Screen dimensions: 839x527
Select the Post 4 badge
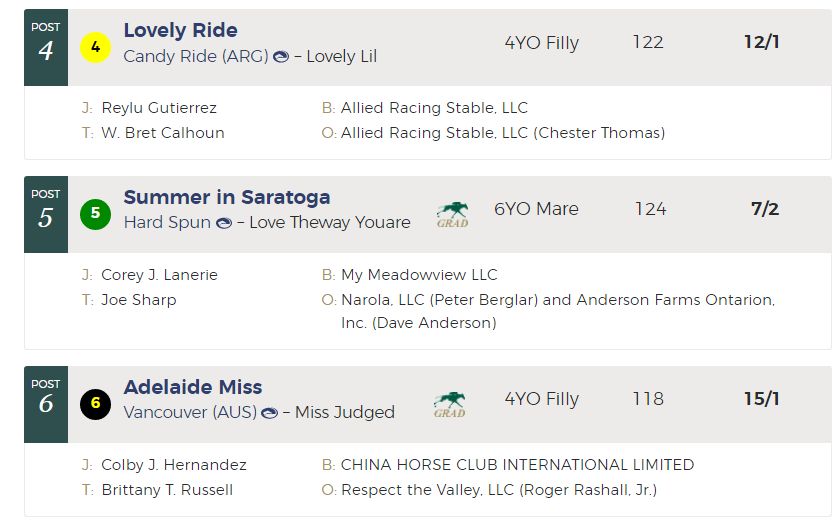[x=46, y=47]
